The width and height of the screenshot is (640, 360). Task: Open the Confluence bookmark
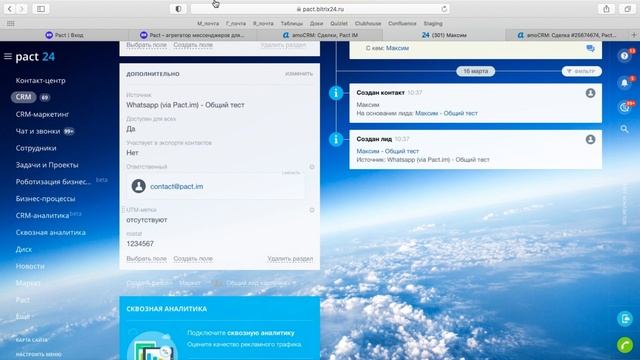(402, 24)
